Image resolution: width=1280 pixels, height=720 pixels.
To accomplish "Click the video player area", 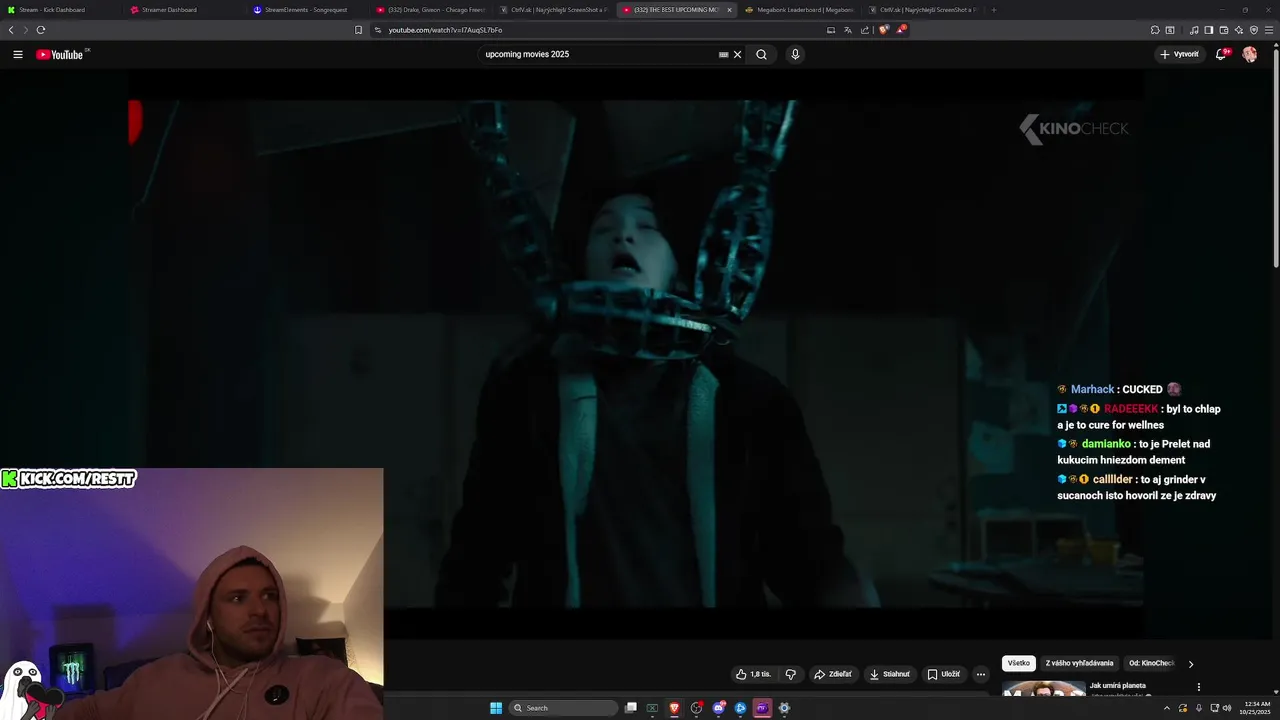I will (x=636, y=354).
